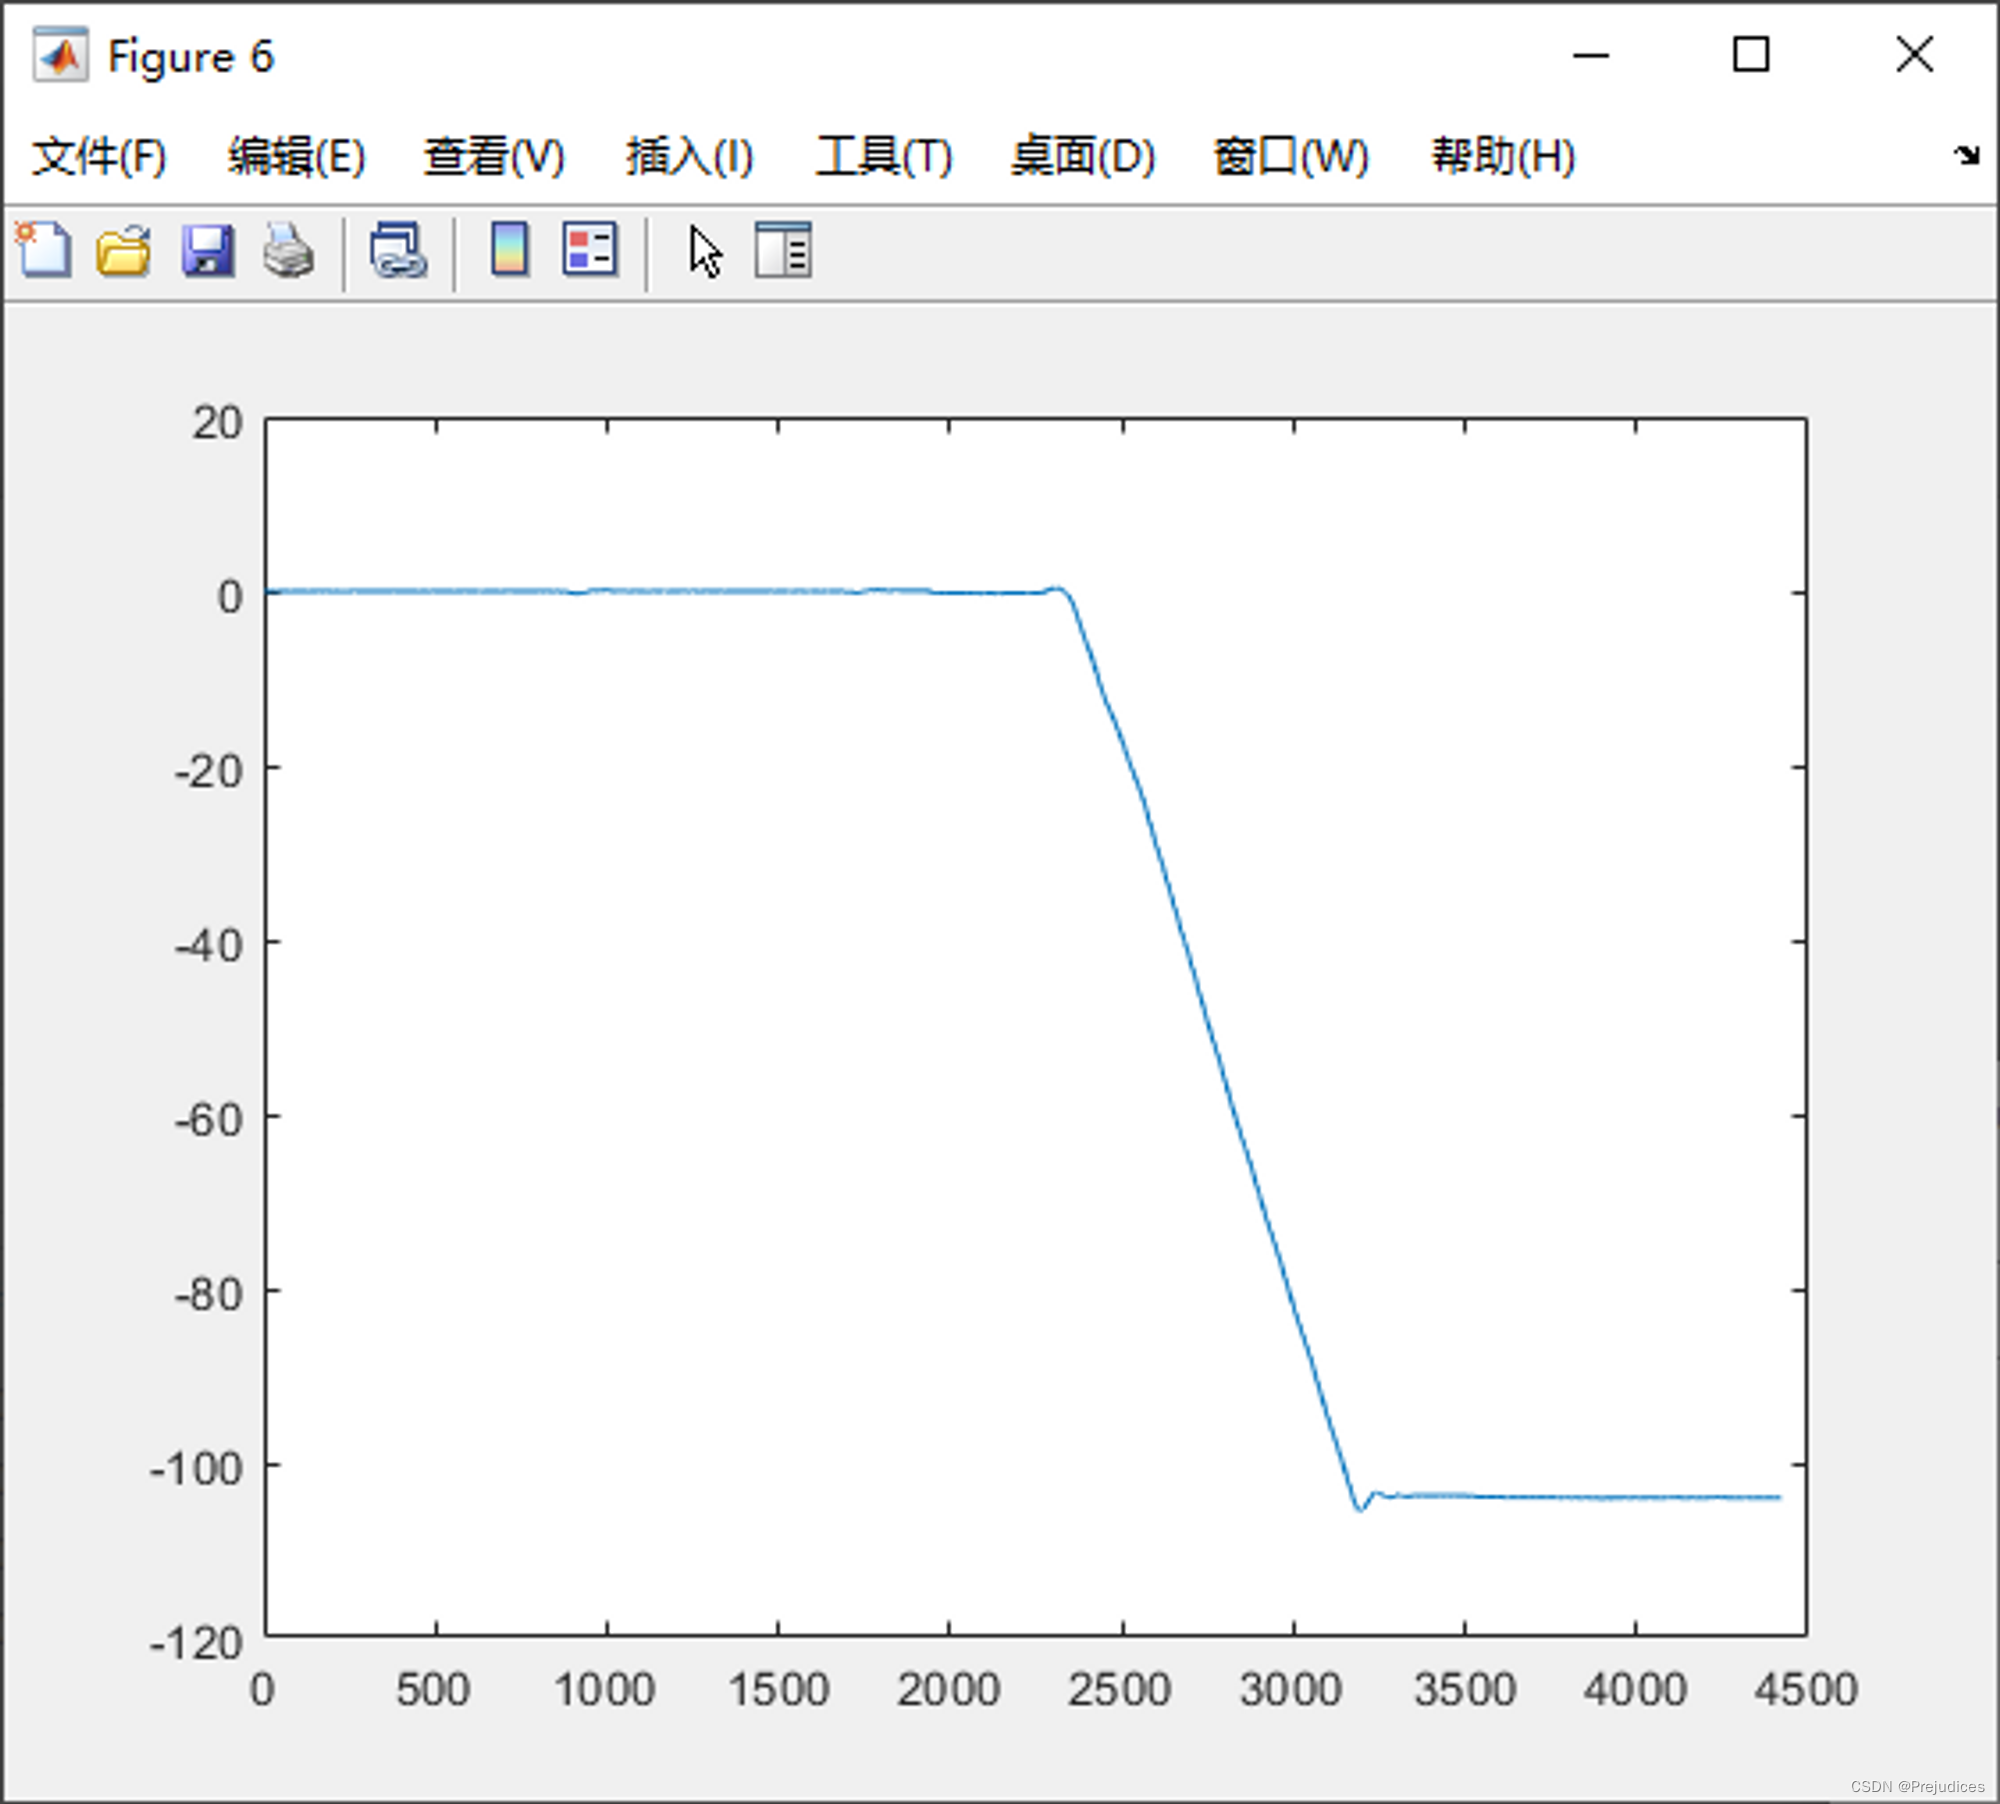Minimize the Figure 6 window

pyautogui.click(x=1590, y=56)
